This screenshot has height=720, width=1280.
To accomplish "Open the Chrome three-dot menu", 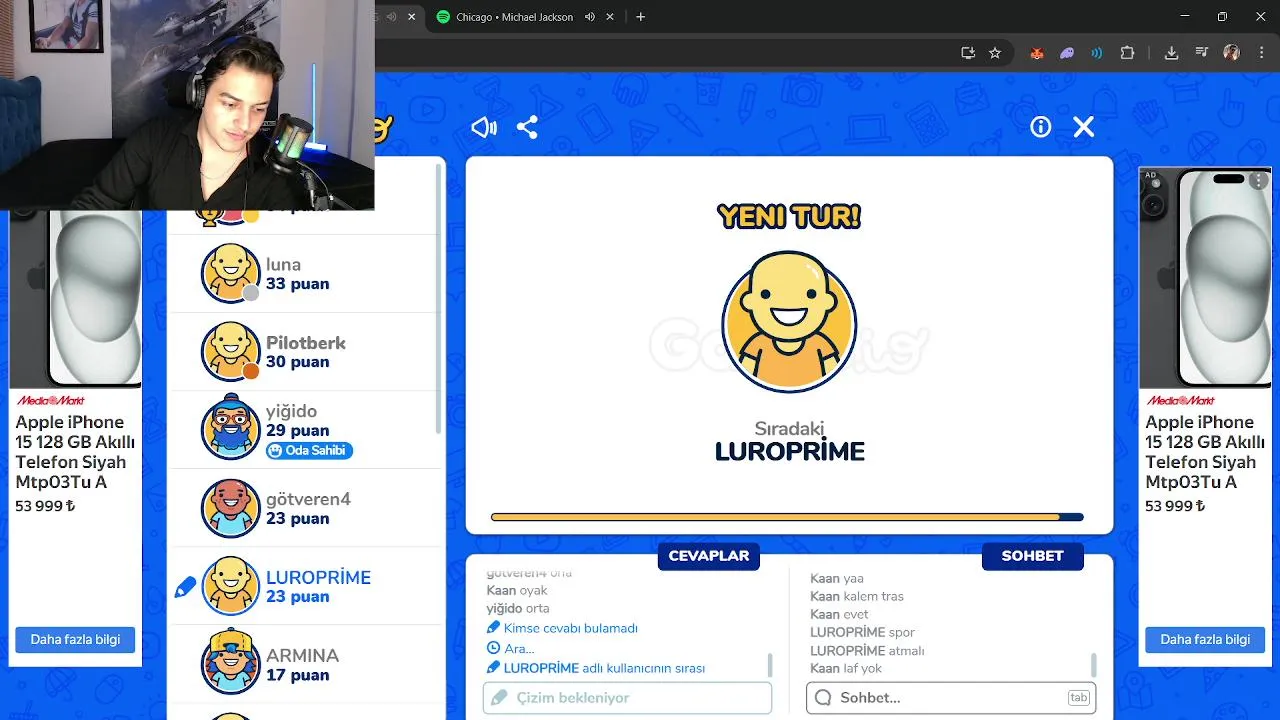I will 1261,53.
